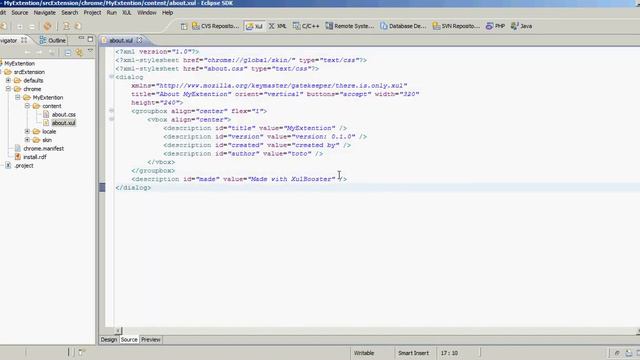The width and height of the screenshot is (640, 360).
Task: Switch to Remote Systems perspective
Action: coord(349,26)
